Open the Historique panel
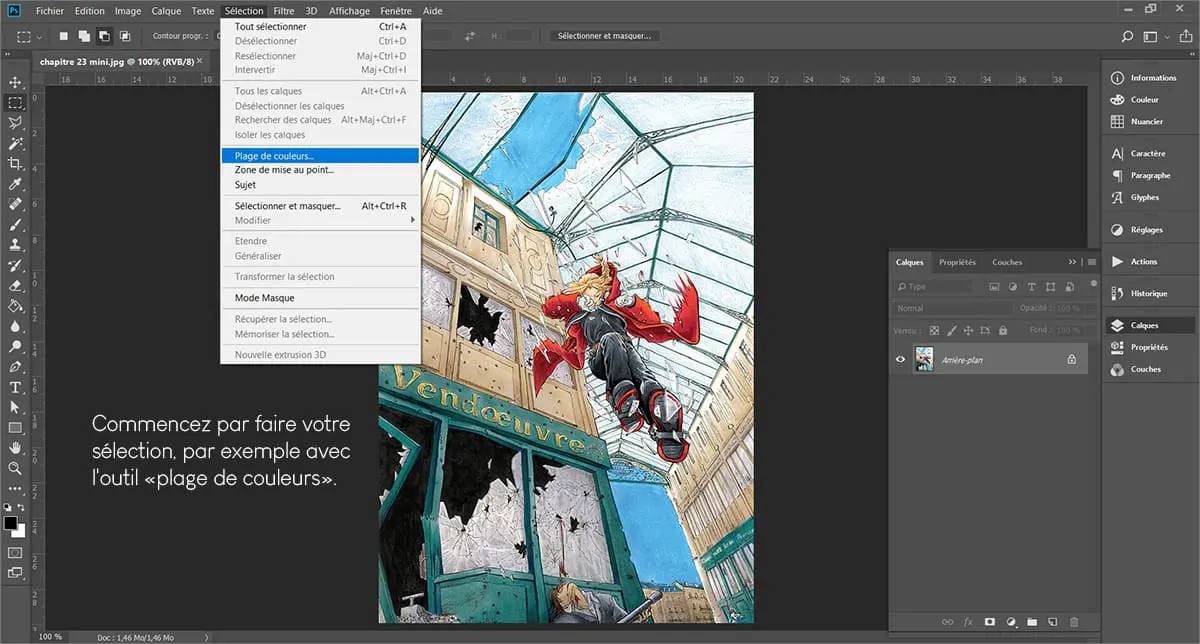 coord(1150,294)
